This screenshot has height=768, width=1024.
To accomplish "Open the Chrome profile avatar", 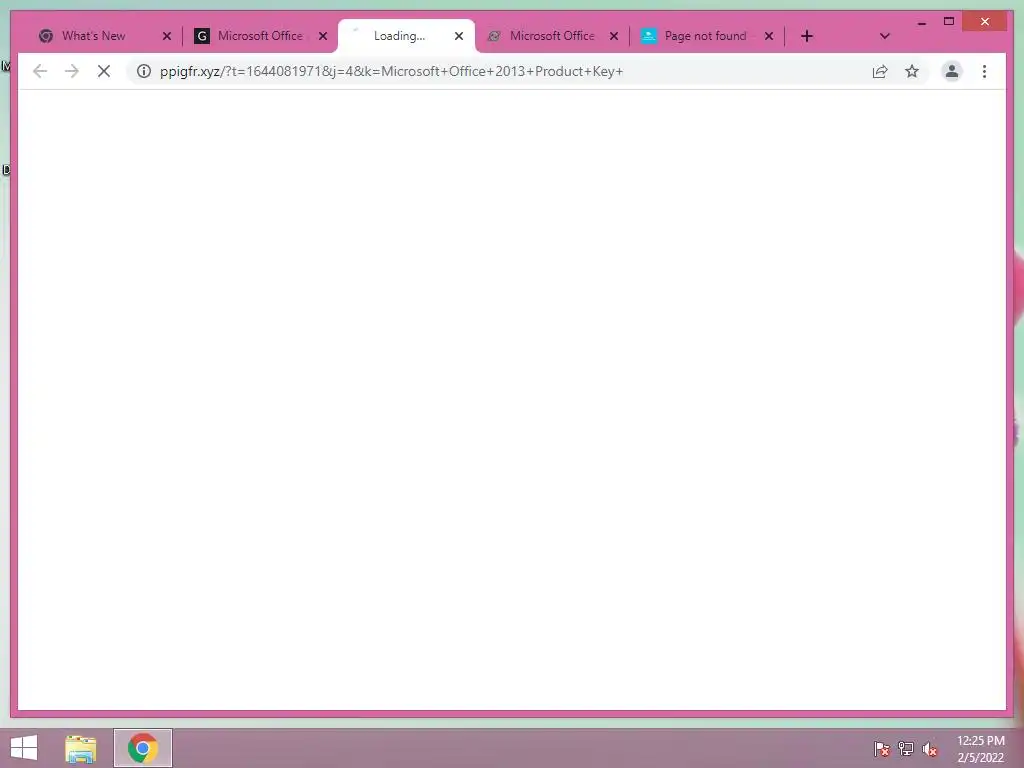I will coord(952,71).
